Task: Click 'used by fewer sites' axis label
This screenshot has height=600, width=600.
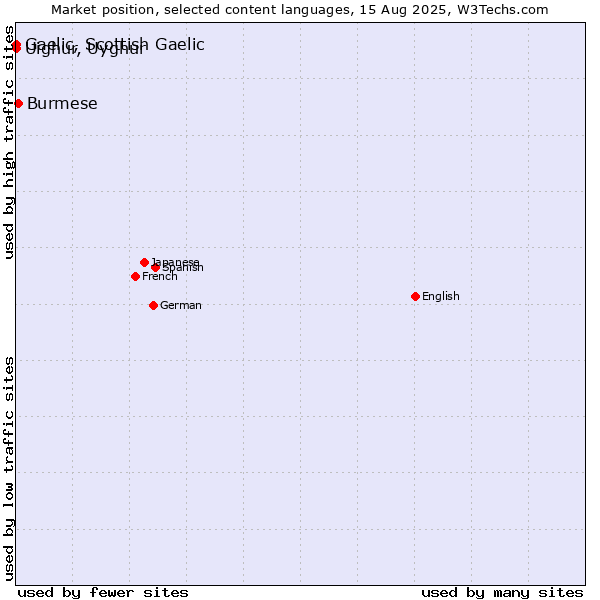Action: point(103,593)
